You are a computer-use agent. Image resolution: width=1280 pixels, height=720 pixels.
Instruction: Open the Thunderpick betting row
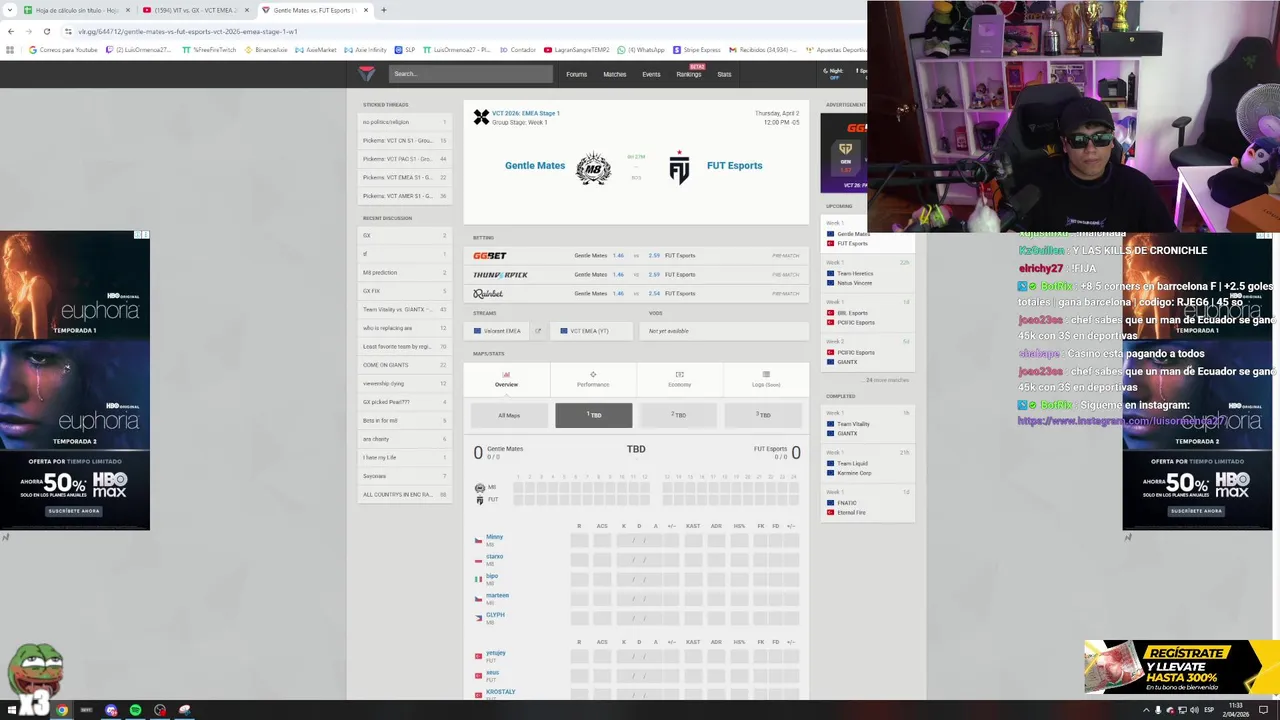point(636,274)
